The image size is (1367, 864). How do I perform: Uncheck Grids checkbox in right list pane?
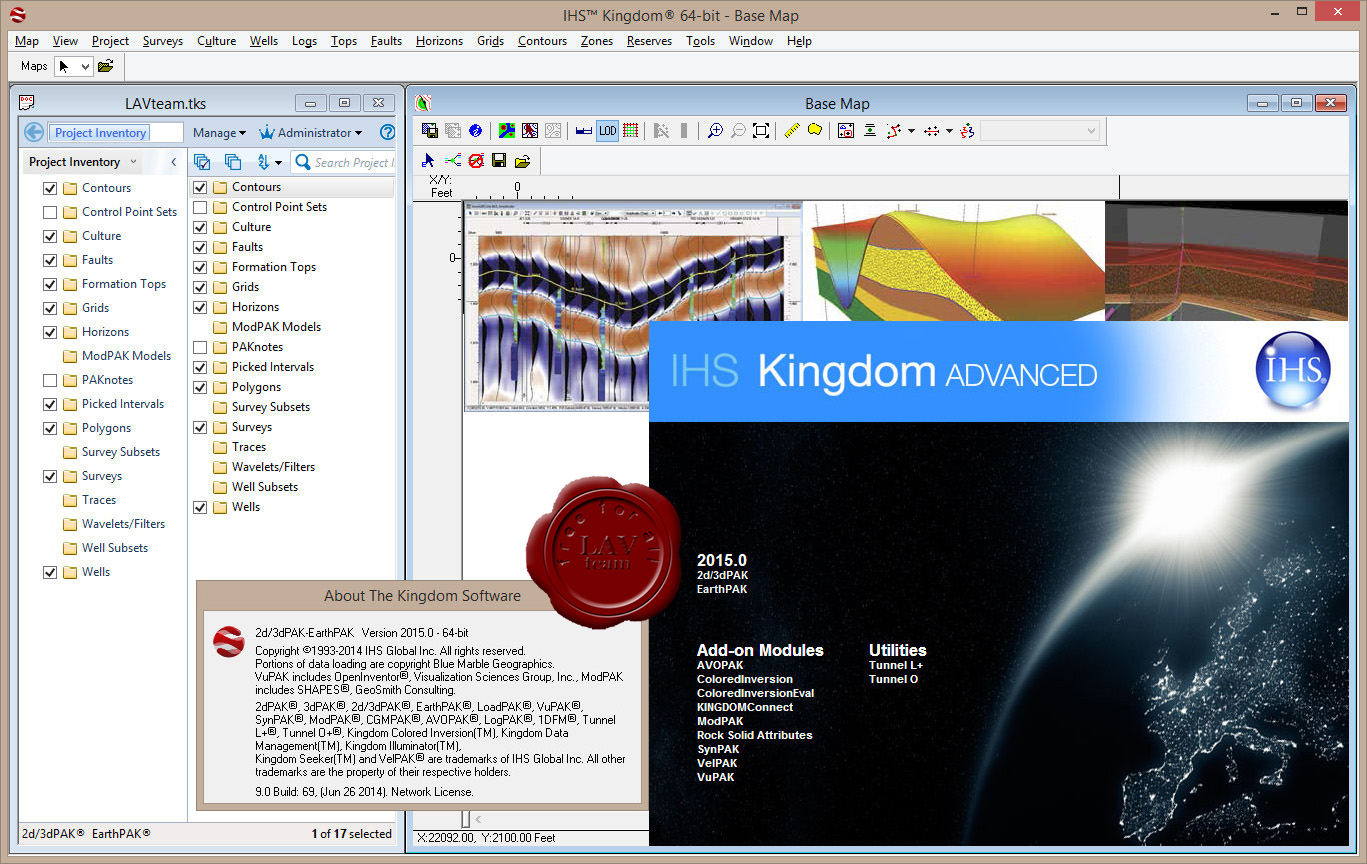200,287
